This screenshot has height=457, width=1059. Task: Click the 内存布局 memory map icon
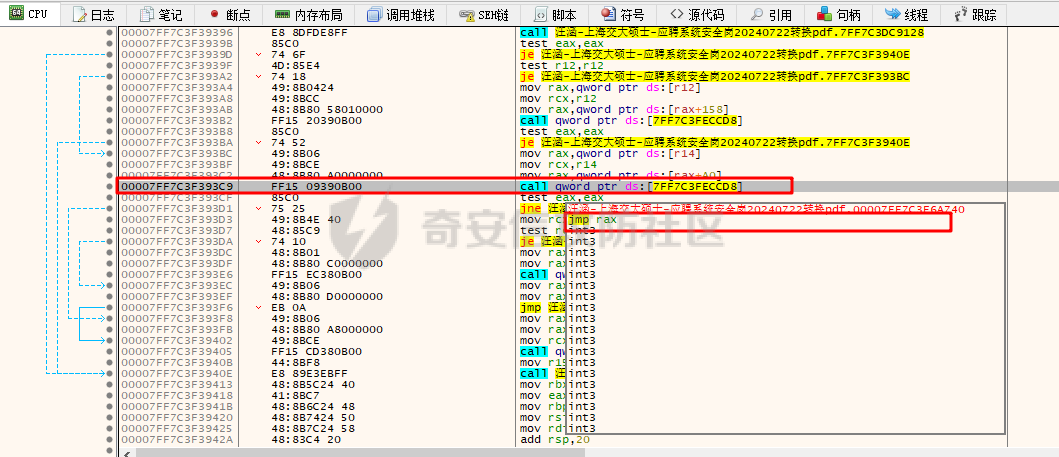pos(283,15)
